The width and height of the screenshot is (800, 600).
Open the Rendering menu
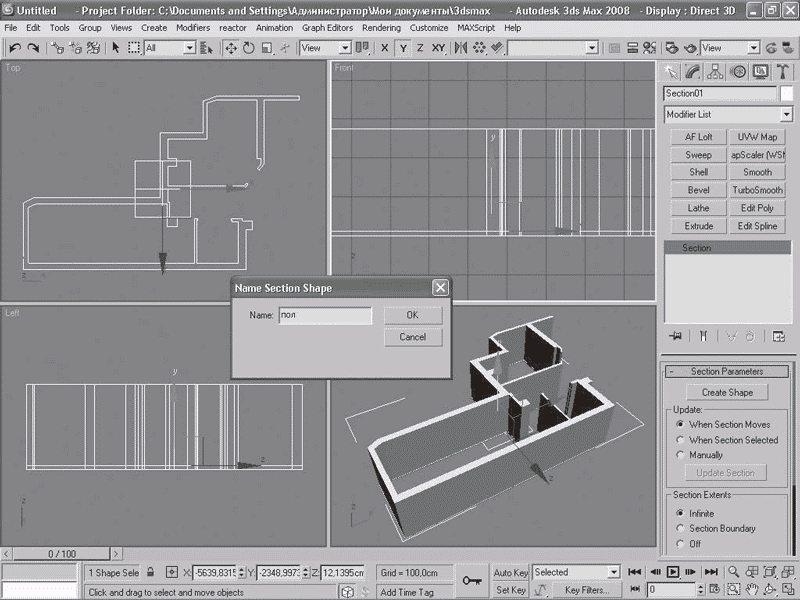381,28
